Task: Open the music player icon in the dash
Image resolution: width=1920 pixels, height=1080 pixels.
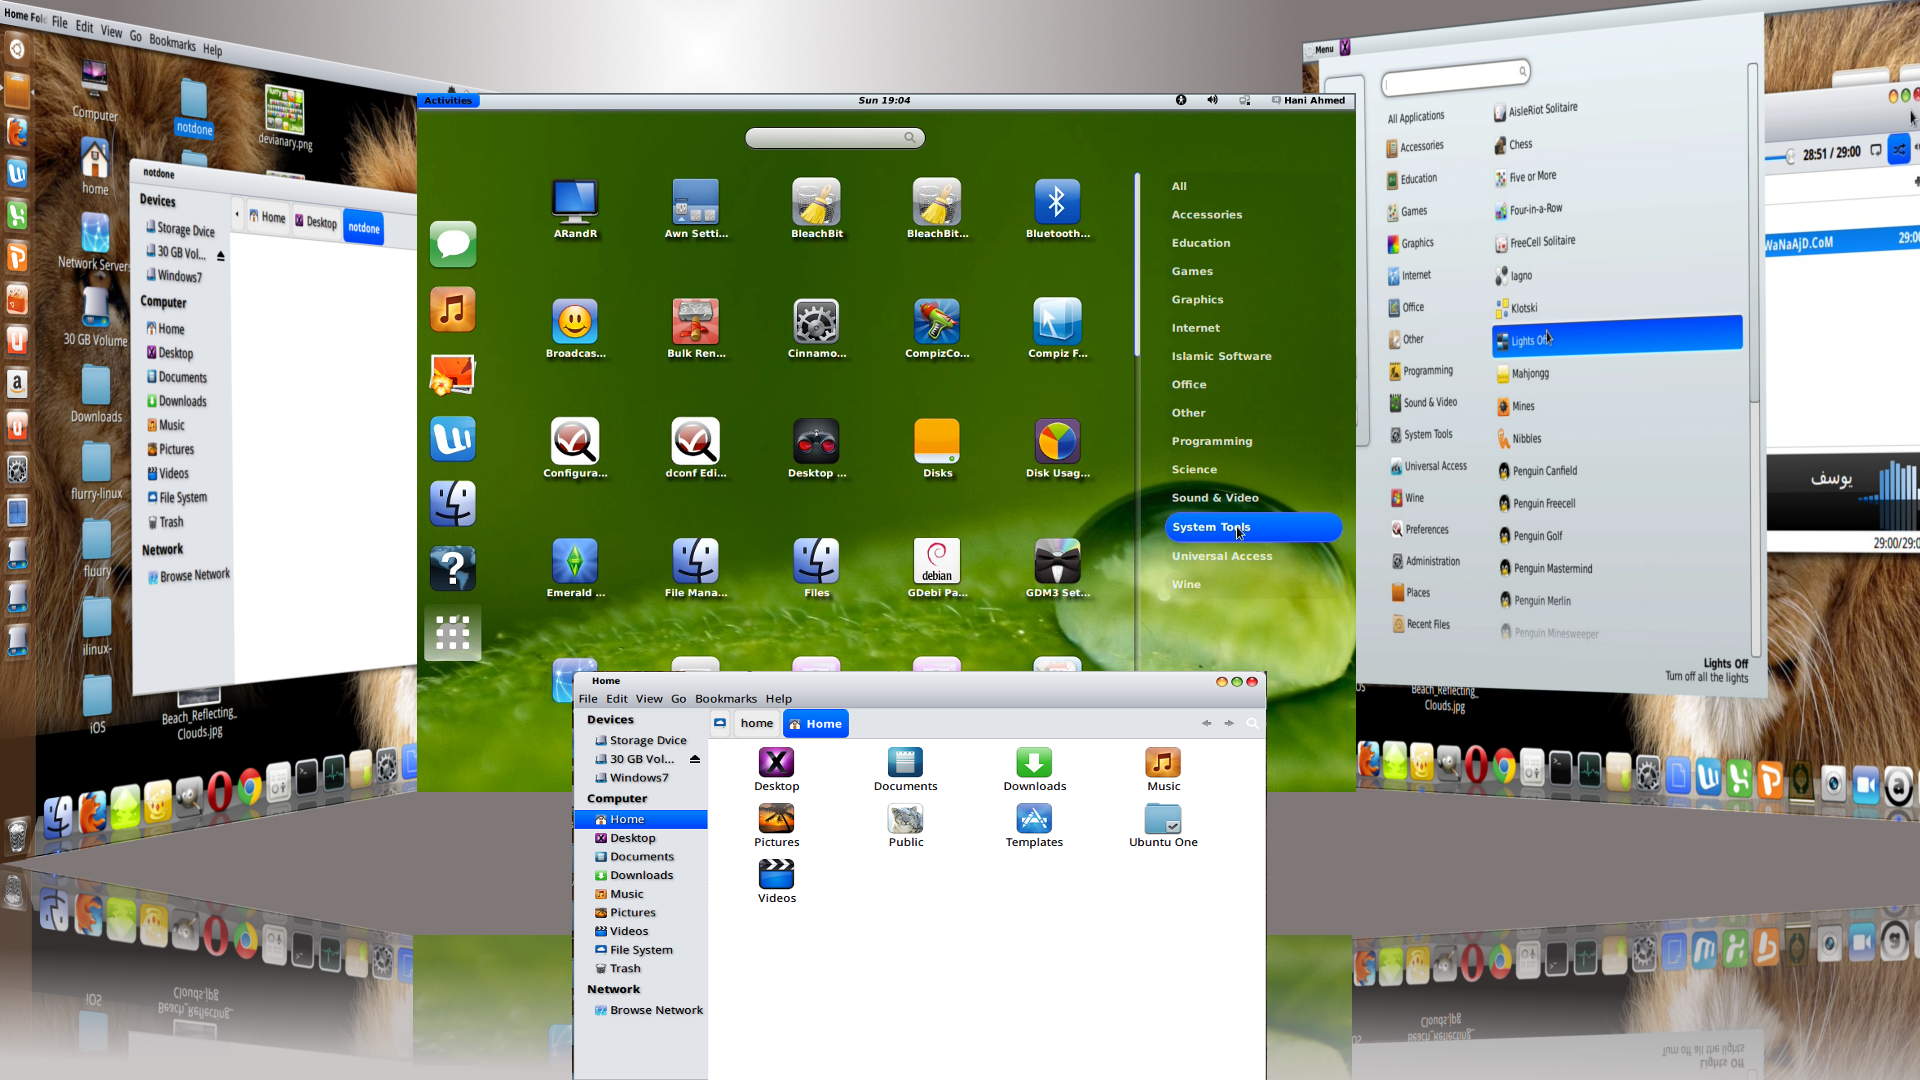Action: click(x=453, y=309)
